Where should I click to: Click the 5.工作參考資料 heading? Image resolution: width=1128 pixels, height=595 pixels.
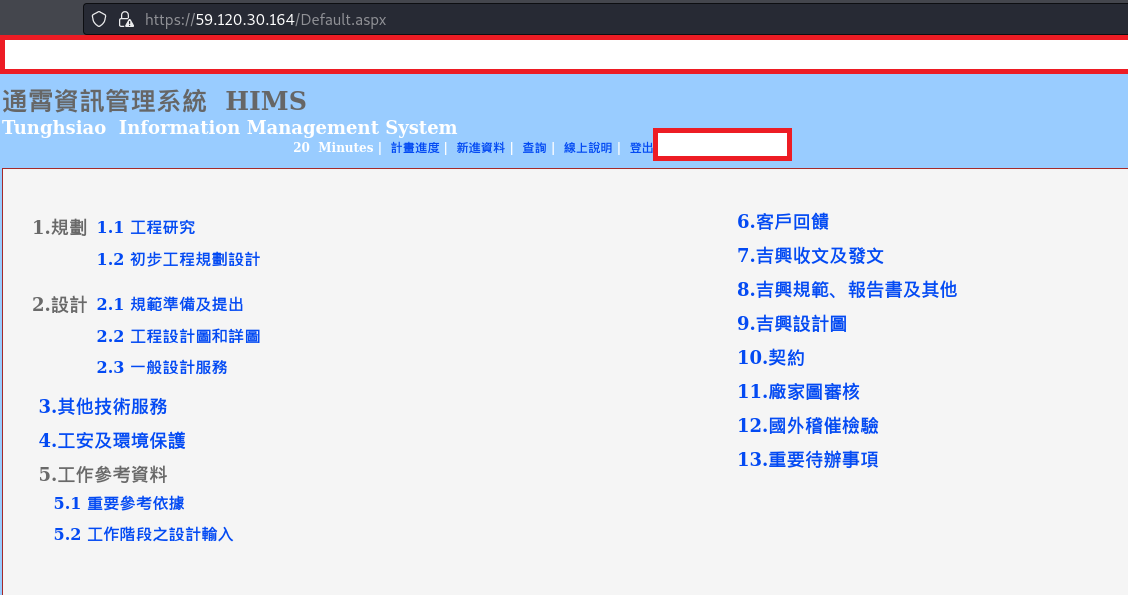click(x=103, y=474)
